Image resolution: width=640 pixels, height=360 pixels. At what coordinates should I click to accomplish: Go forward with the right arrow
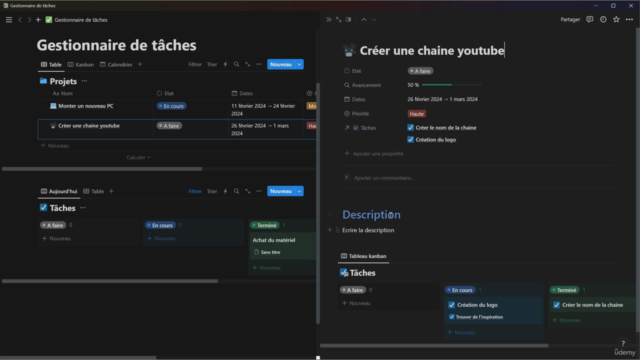click(x=29, y=20)
